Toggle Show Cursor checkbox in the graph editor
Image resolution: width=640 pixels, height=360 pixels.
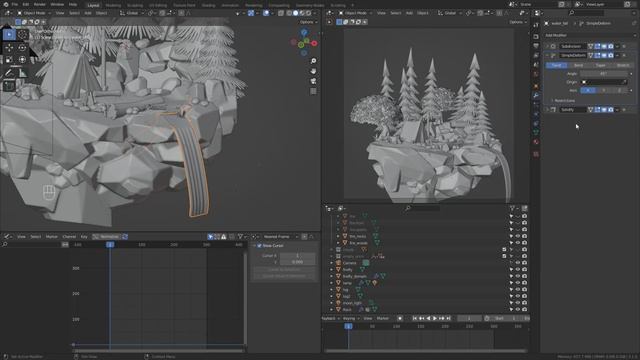click(x=259, y=246)
